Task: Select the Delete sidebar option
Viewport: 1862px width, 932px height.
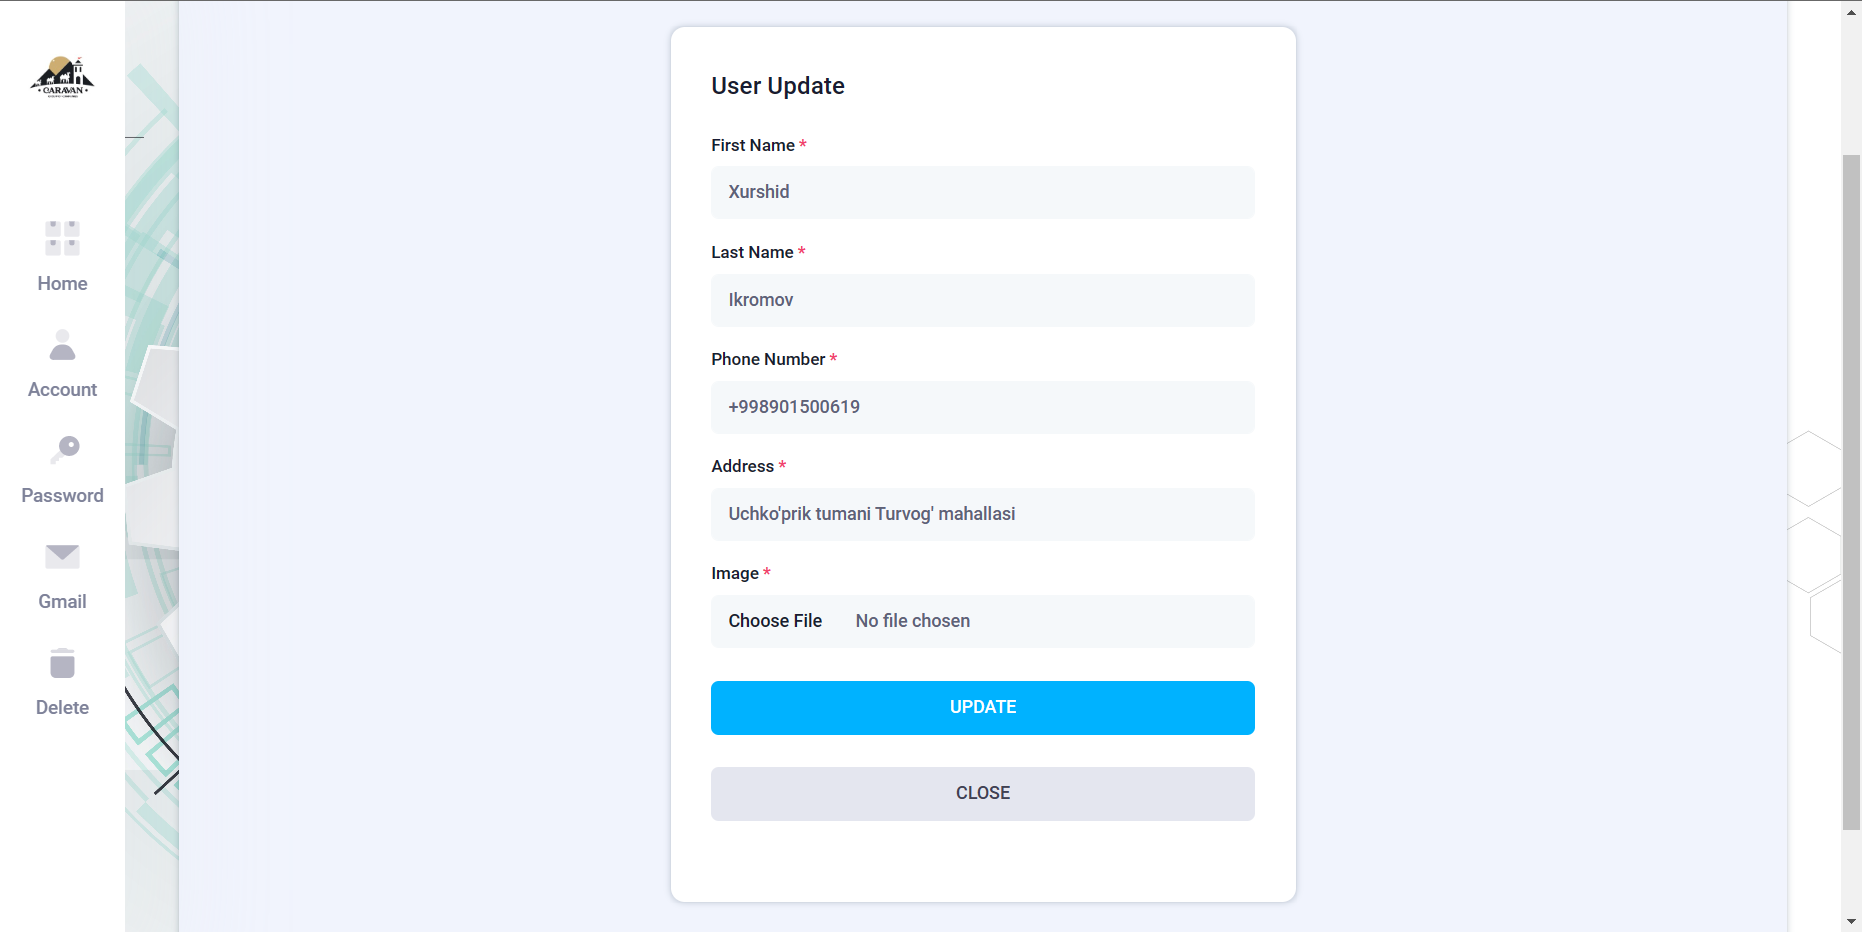Action: (x=61, y=707)
